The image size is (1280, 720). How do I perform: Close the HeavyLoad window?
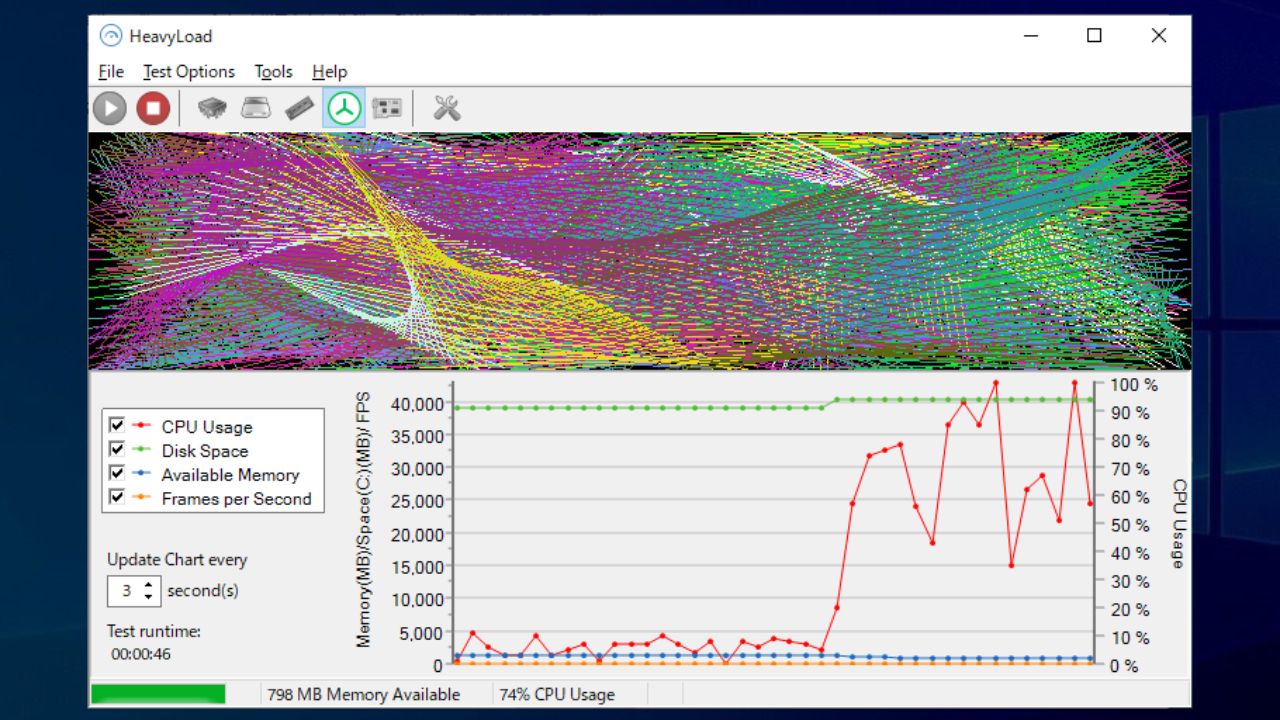pyautogui.click(x=1159, y=36)
